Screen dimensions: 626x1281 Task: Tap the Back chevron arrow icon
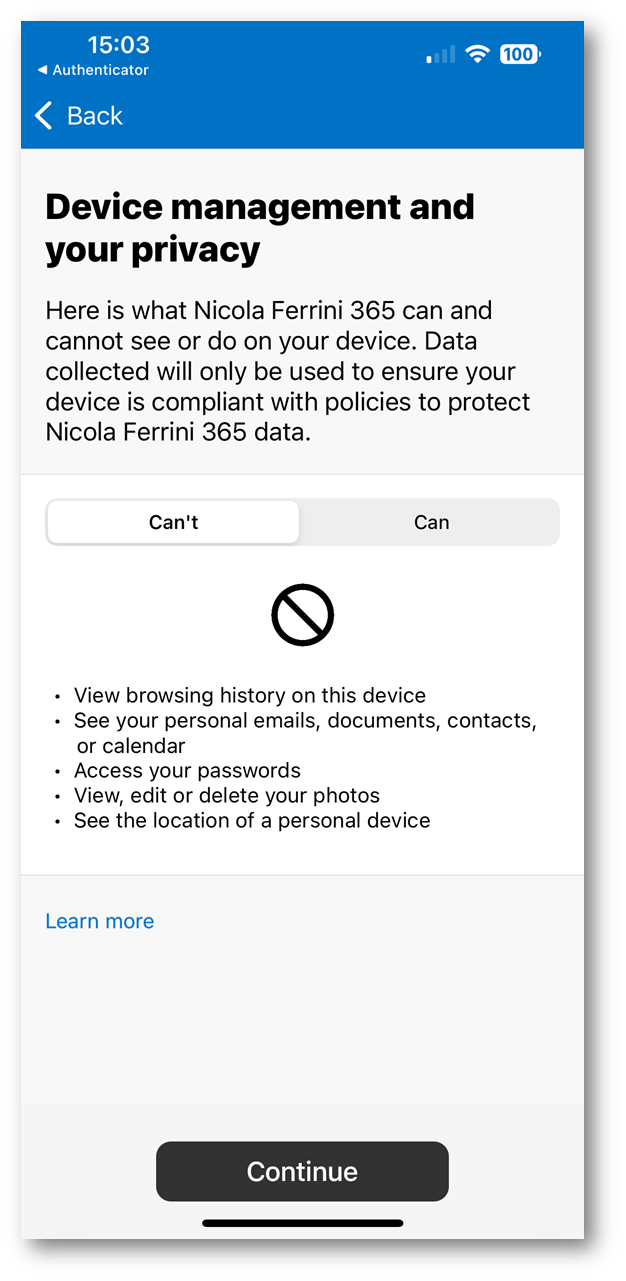43,116
